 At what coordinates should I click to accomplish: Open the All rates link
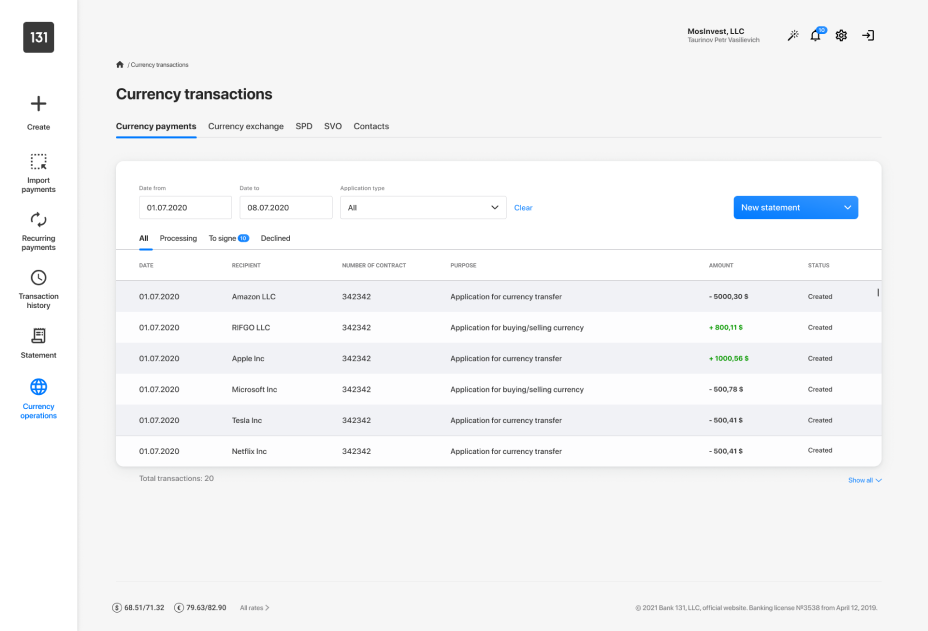(x=254, y=607)
